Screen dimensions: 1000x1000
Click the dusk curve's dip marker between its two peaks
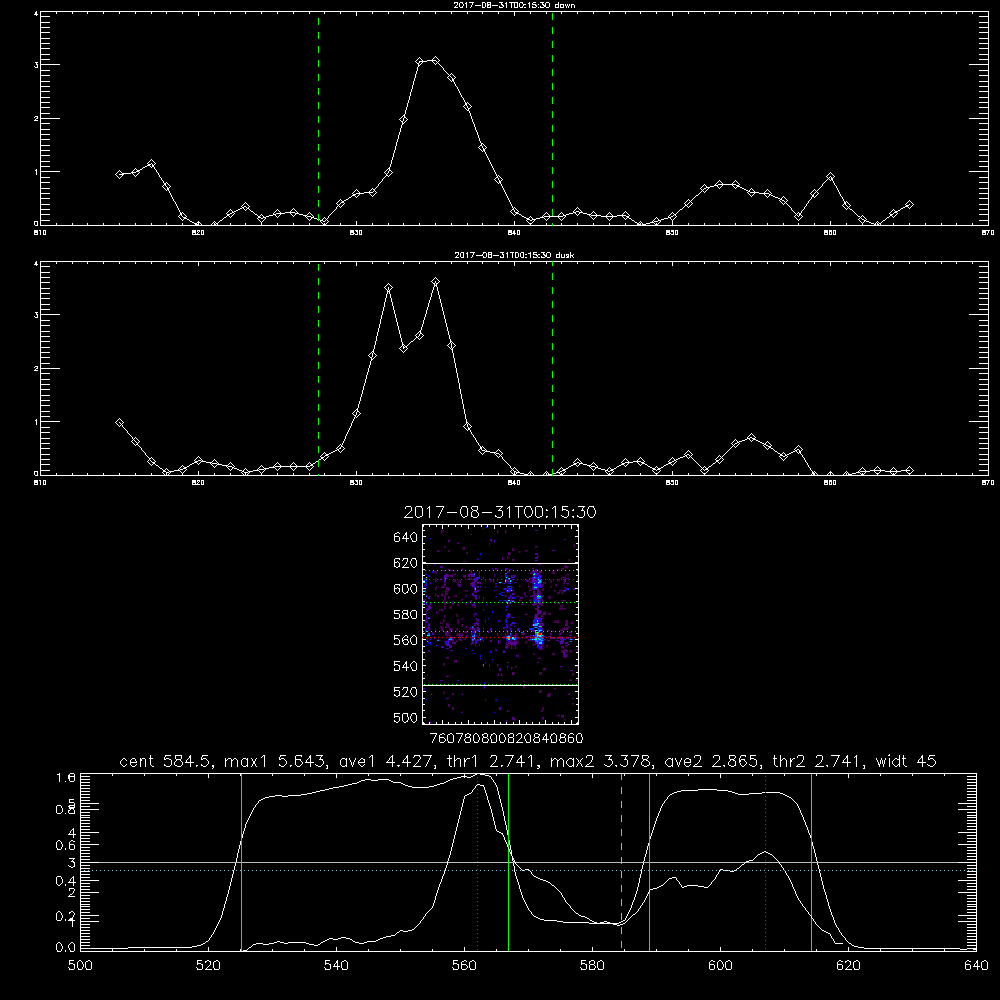[404, 348]
